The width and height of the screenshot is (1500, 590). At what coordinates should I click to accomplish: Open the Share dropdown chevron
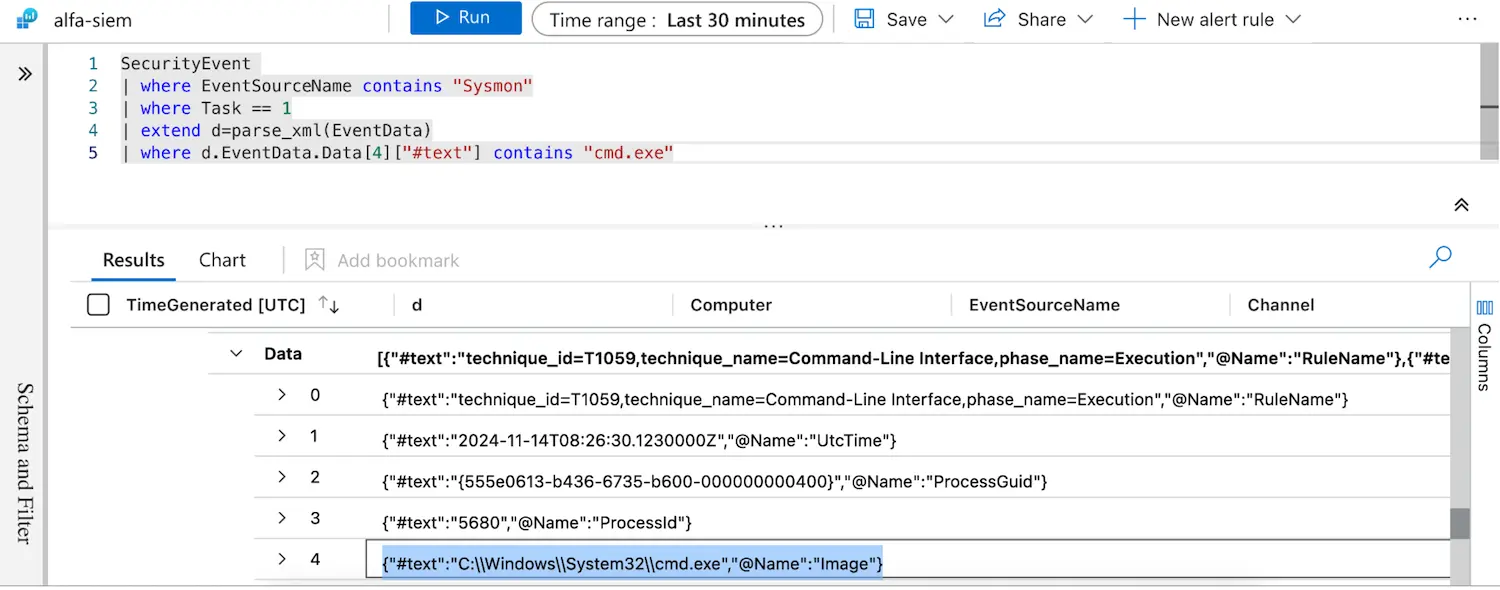coord(1085,19)
